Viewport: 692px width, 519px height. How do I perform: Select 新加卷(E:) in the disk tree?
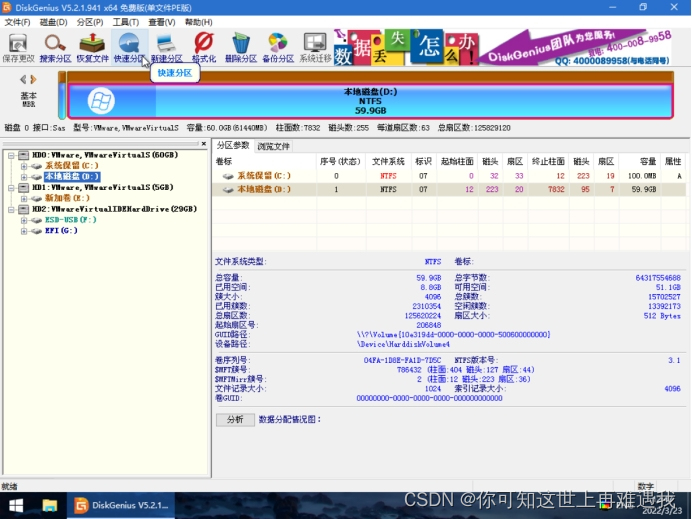(x=67, y=198)
